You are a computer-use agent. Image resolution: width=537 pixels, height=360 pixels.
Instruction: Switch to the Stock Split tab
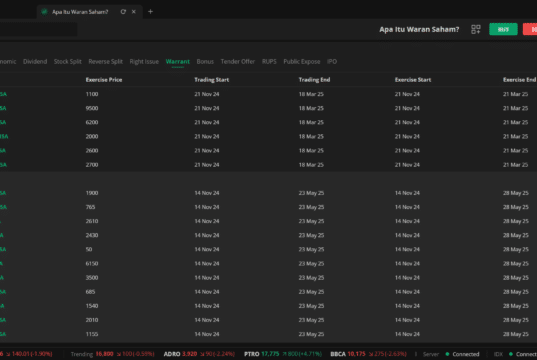pyautogui.click(x=67, y=62)
